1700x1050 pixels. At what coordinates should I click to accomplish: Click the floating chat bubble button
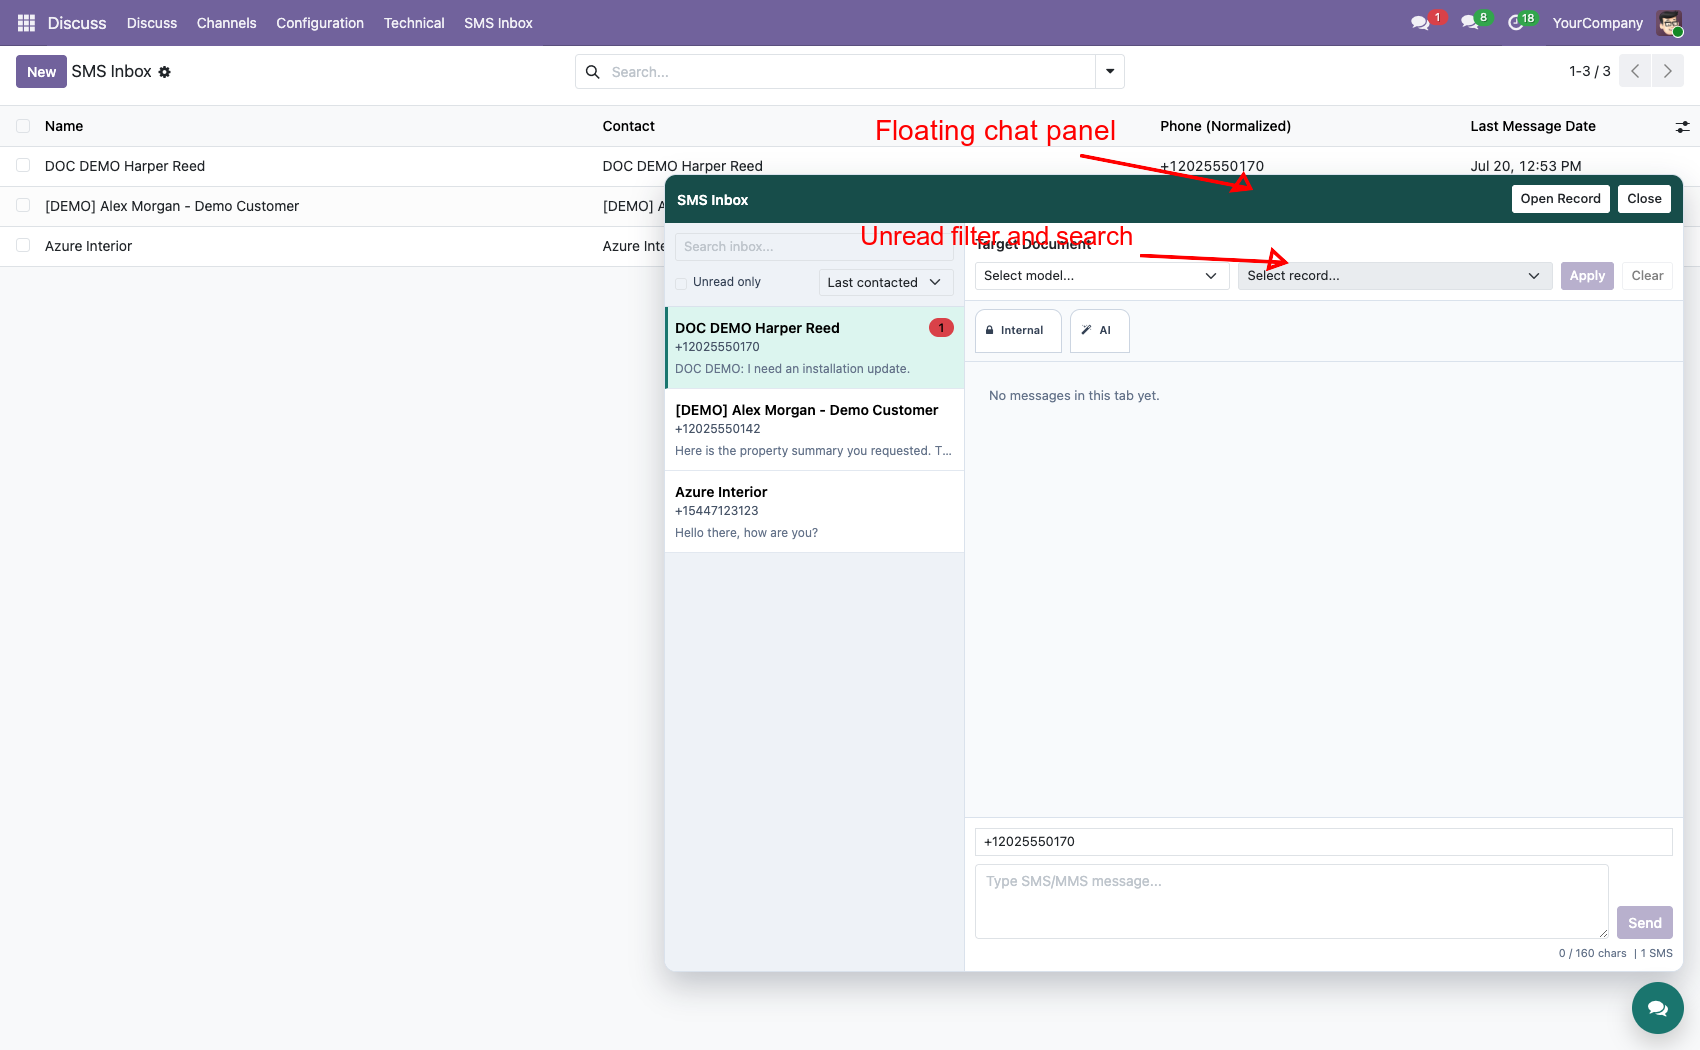click(x=1658, y=1008)
